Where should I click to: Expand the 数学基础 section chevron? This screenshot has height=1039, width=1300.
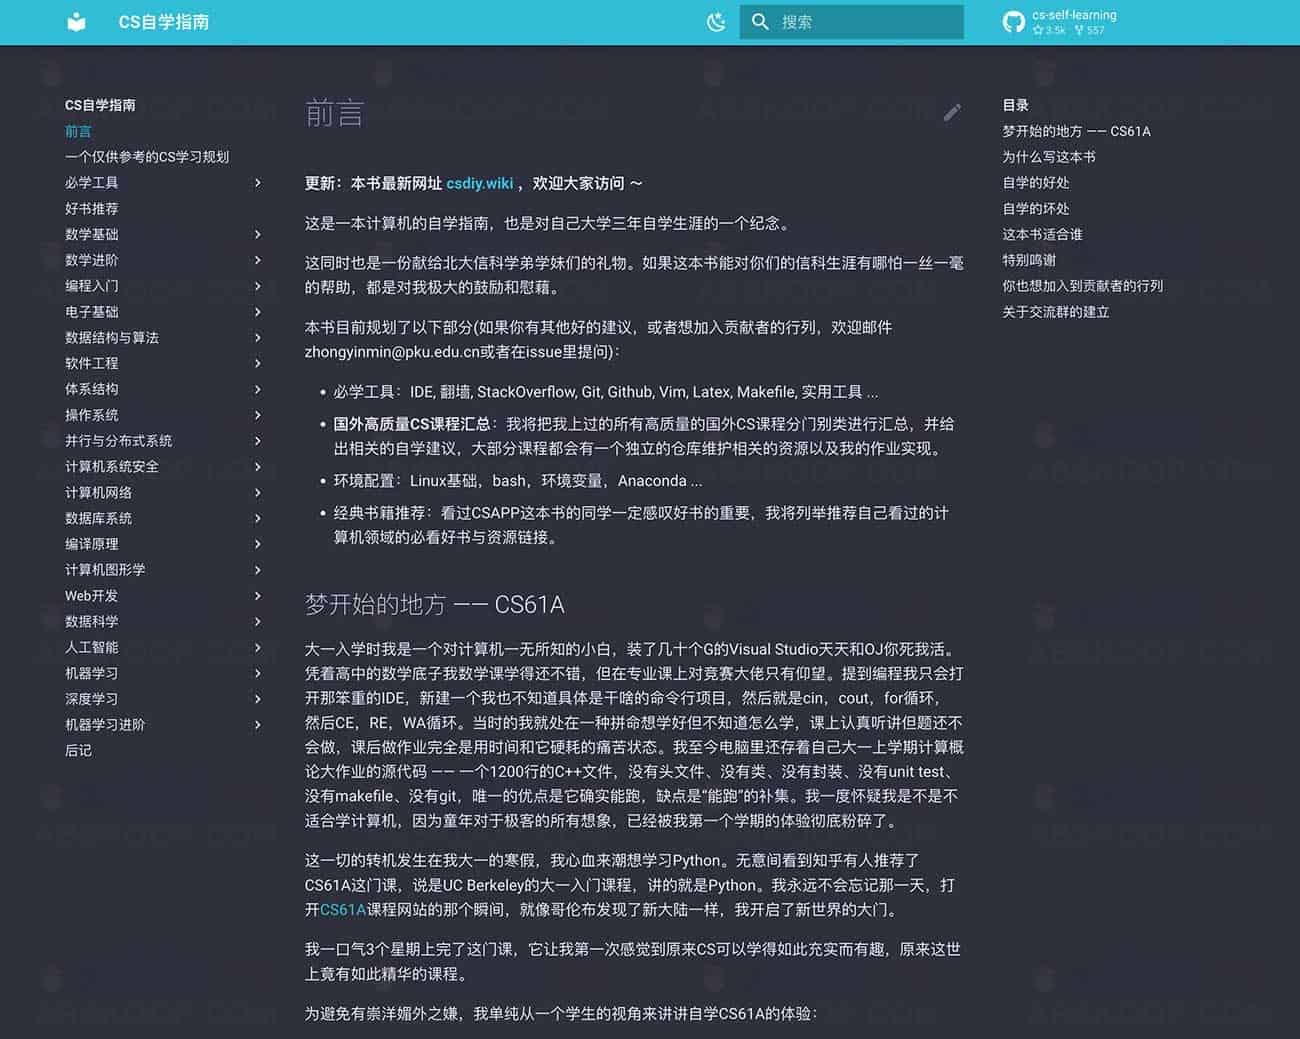click(258, 234)
